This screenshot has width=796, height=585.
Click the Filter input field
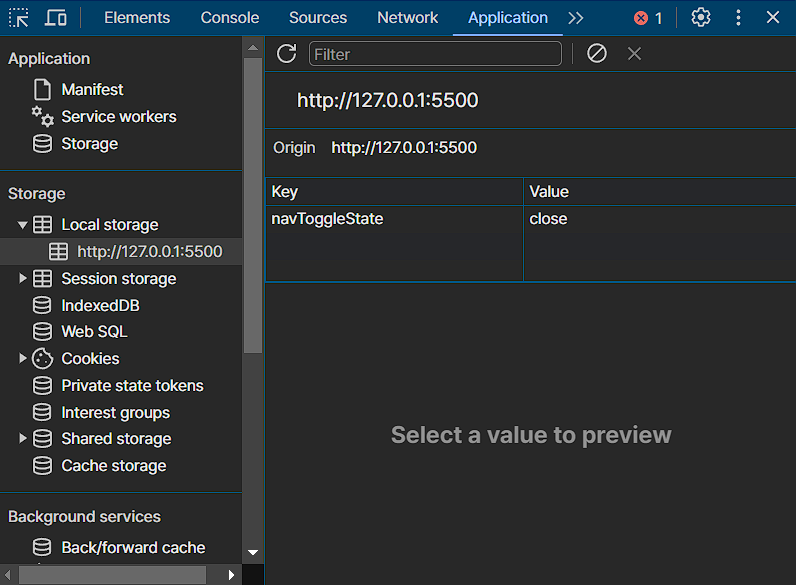(435, 54)
